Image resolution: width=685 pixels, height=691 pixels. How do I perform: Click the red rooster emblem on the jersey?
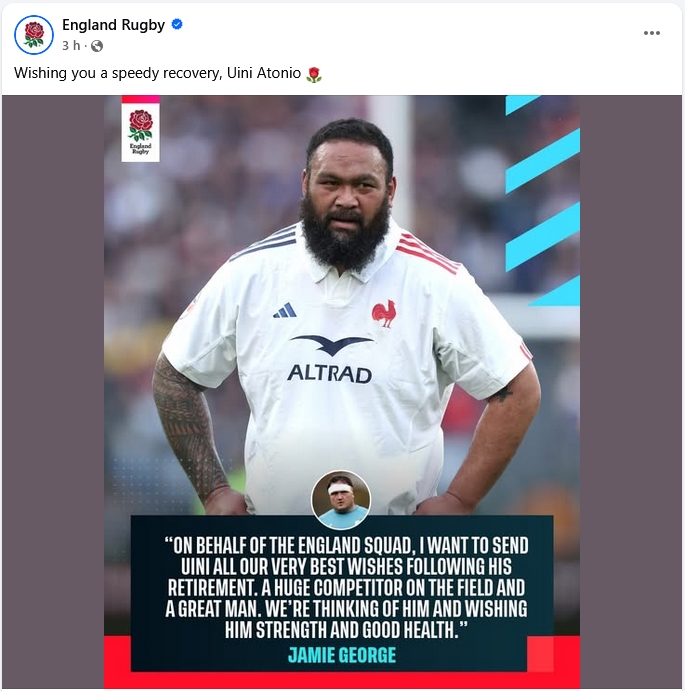384,313
